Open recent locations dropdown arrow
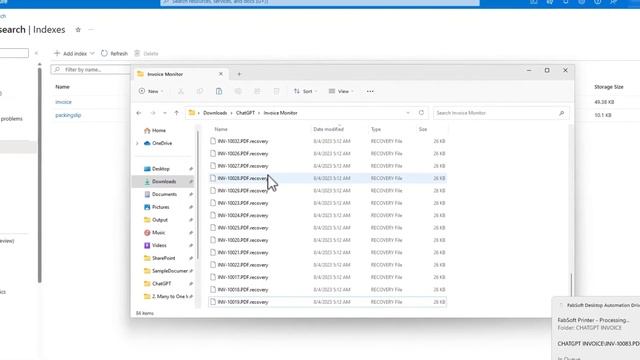The width and height of the screenshot is (640, 360). 164,113
